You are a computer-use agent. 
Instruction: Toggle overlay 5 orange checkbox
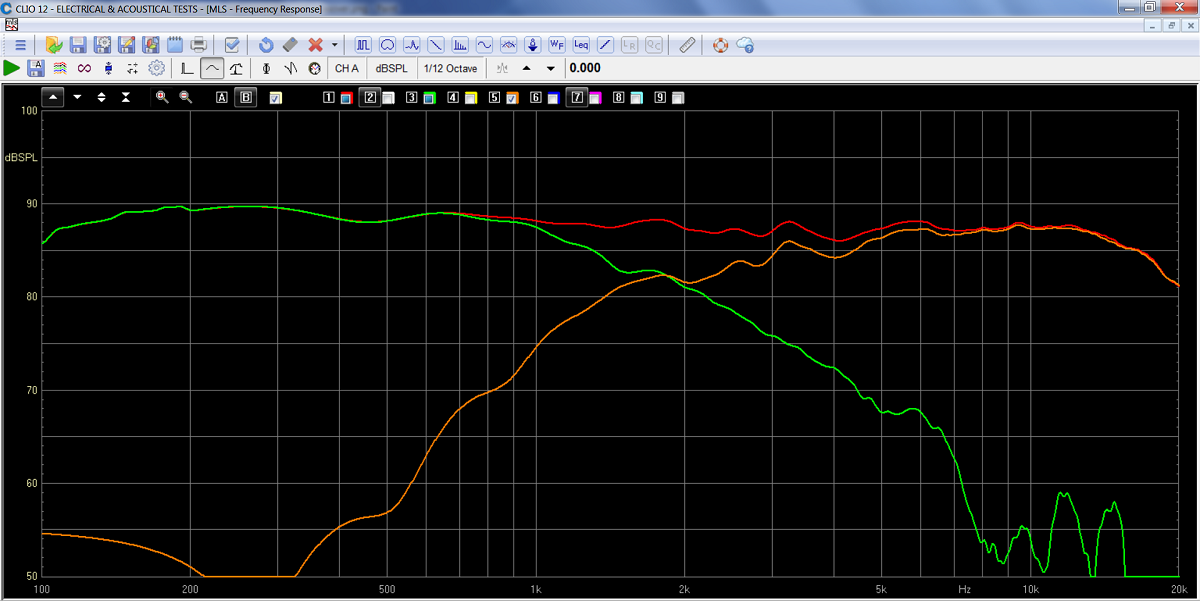tap(512, 98)
